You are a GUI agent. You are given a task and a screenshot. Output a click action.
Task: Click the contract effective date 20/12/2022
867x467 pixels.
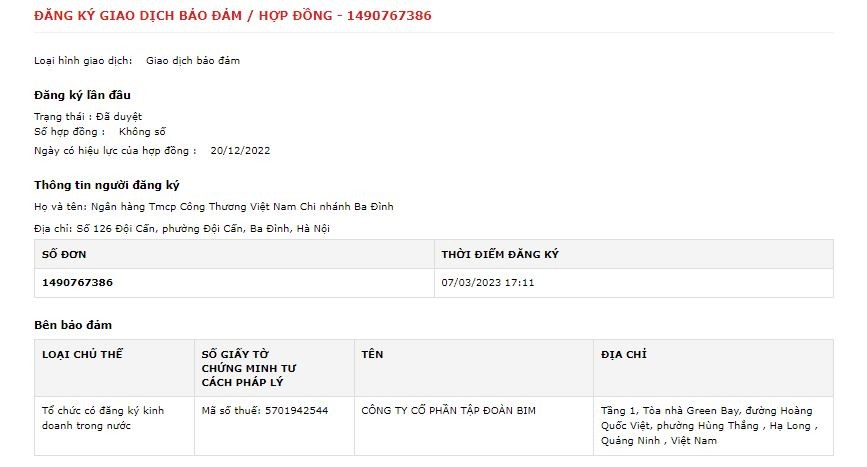pos(240,151)
